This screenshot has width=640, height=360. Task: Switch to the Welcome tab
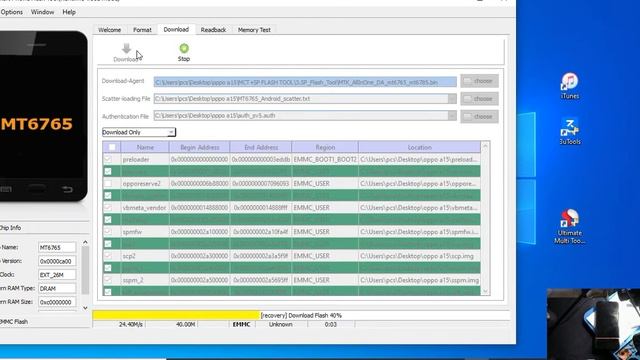tap(109, 30)
